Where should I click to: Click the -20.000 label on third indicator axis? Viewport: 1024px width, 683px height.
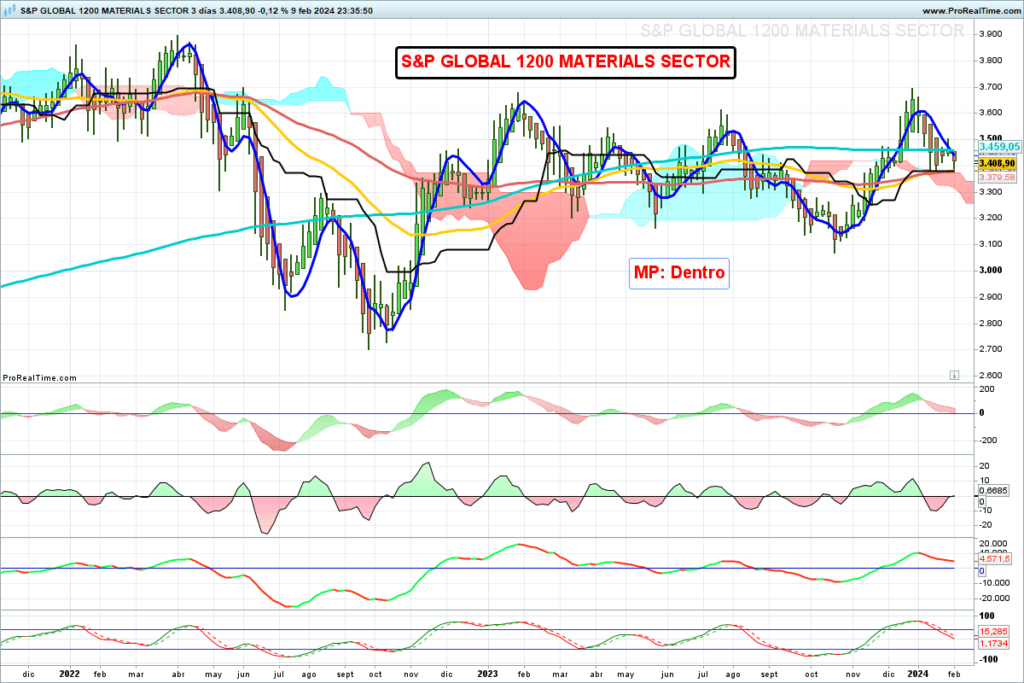click(993, 598)
